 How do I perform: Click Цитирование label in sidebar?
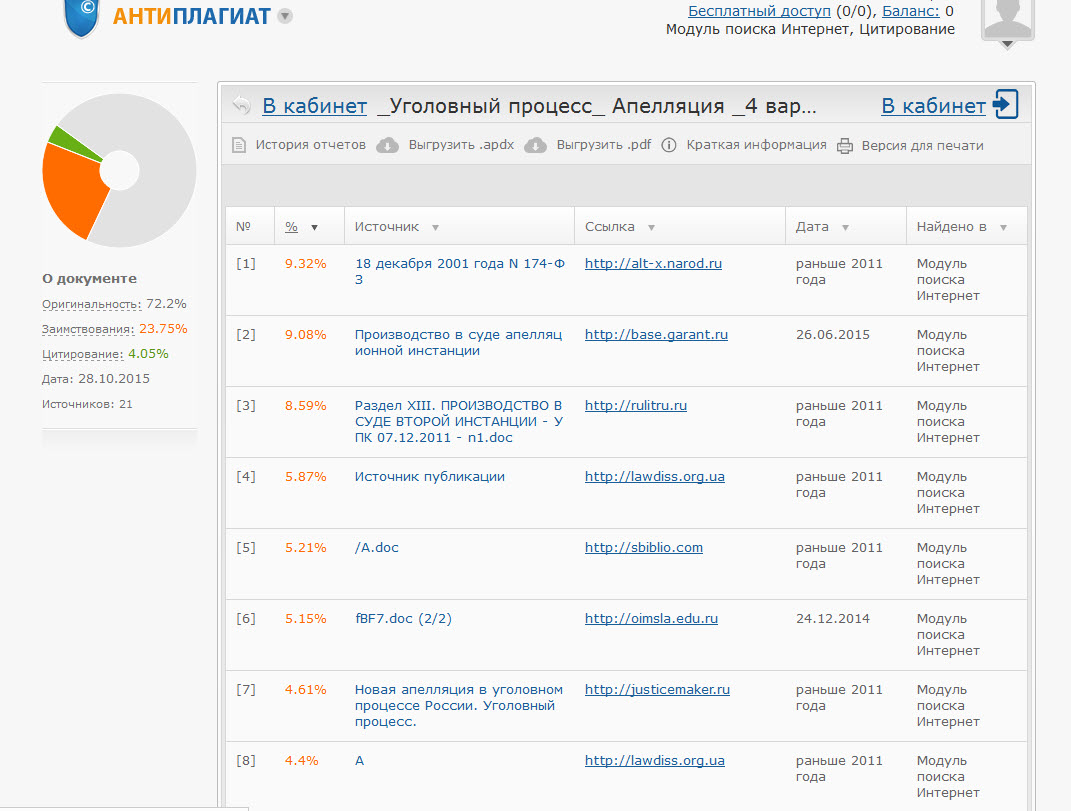point(83,354)
